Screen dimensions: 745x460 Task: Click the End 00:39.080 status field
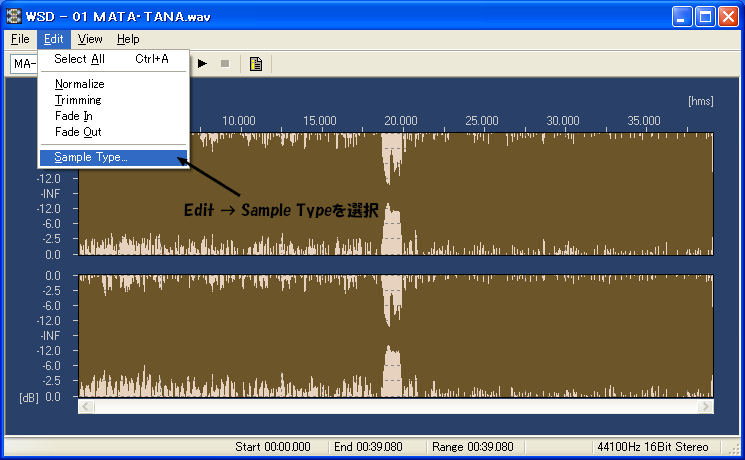pos(368,447)
